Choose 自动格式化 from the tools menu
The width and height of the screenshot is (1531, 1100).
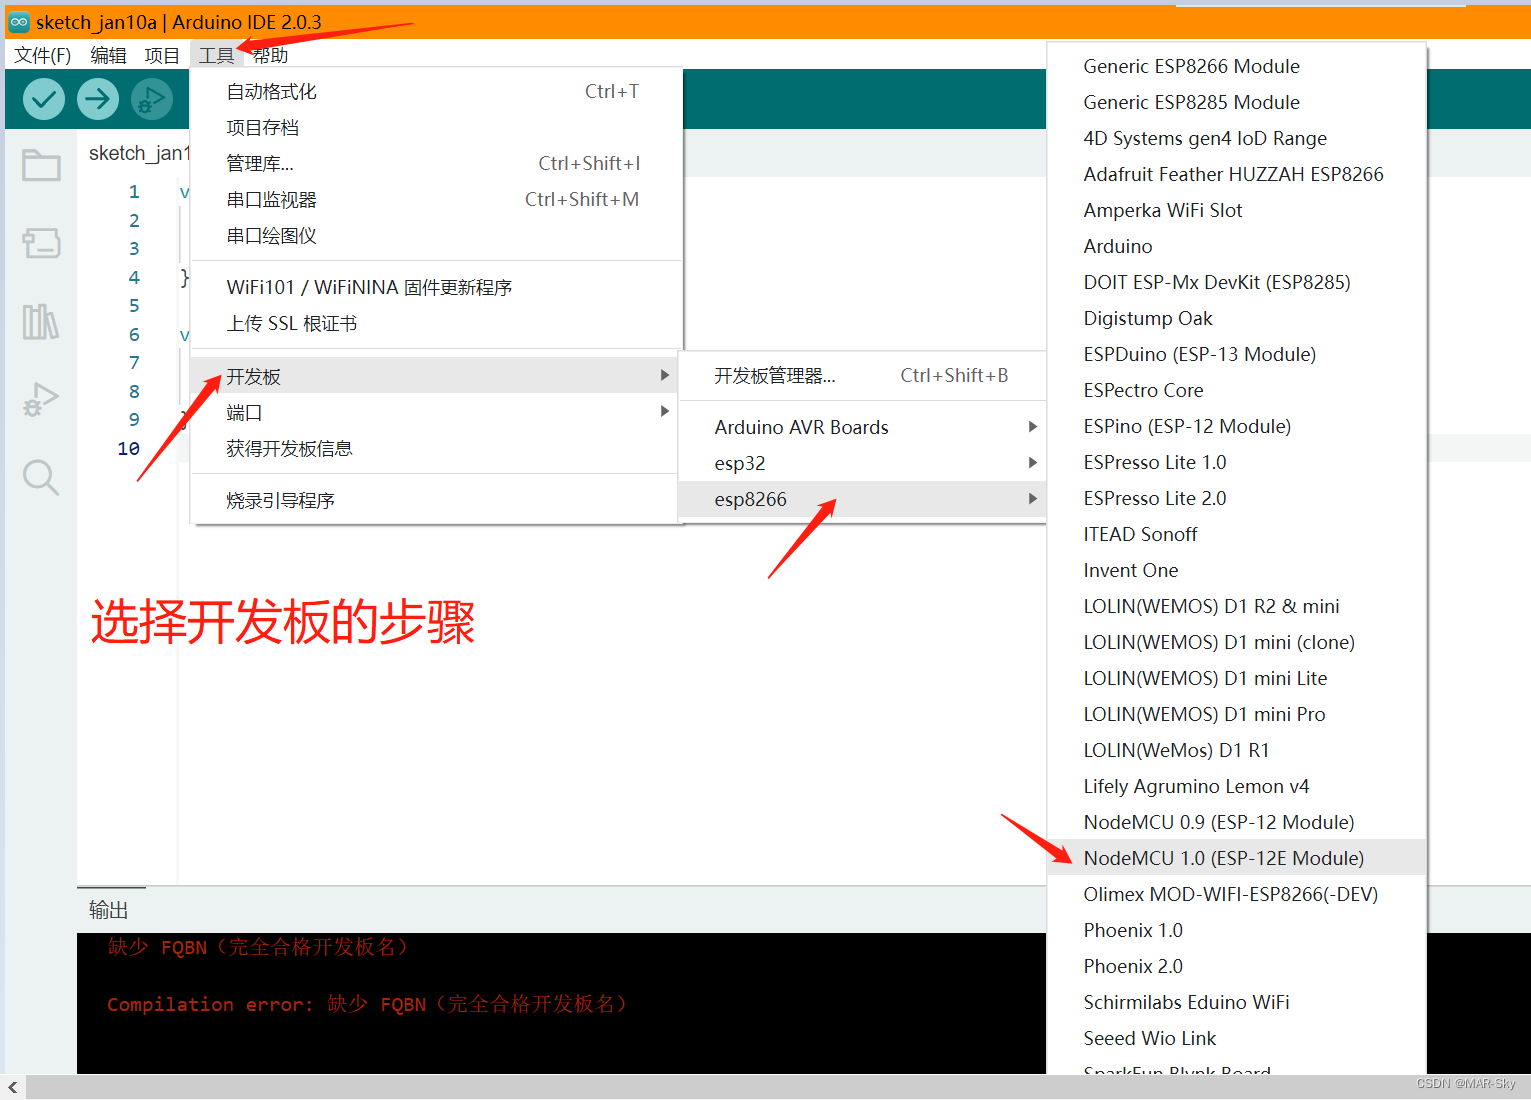click(436, 91)
